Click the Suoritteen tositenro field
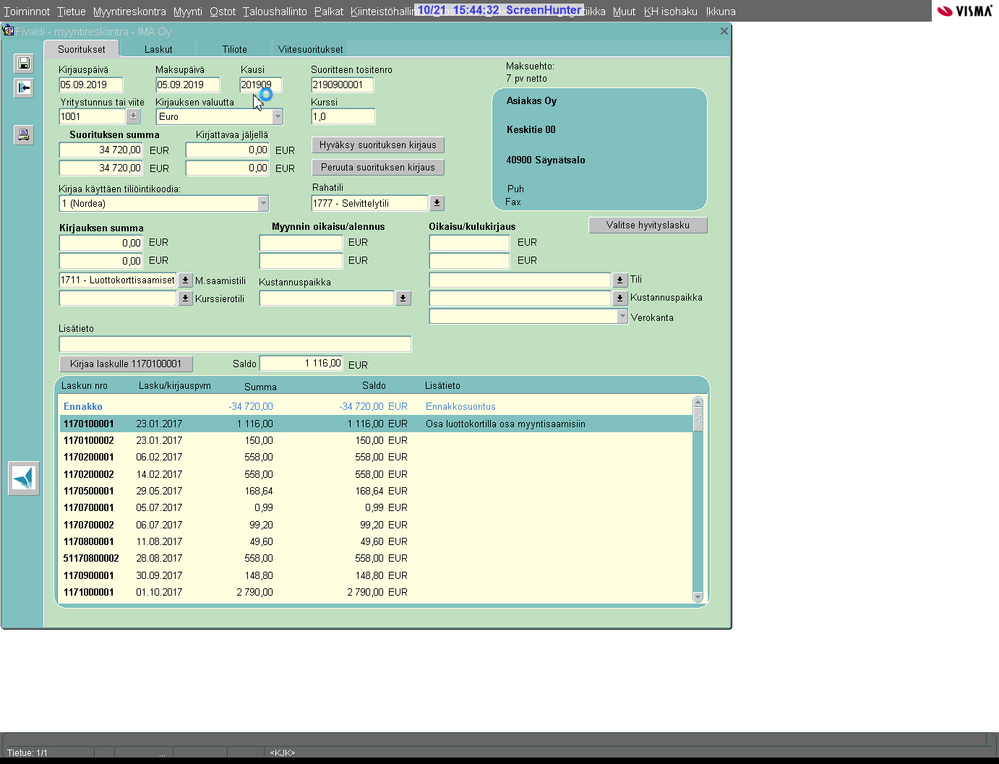The height and width of the screenshot is (764, 999). (x=342, y=85)
